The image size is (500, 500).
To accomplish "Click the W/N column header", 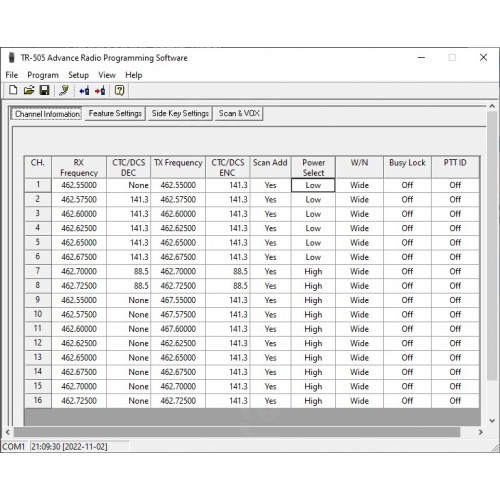I will (359, 167).
